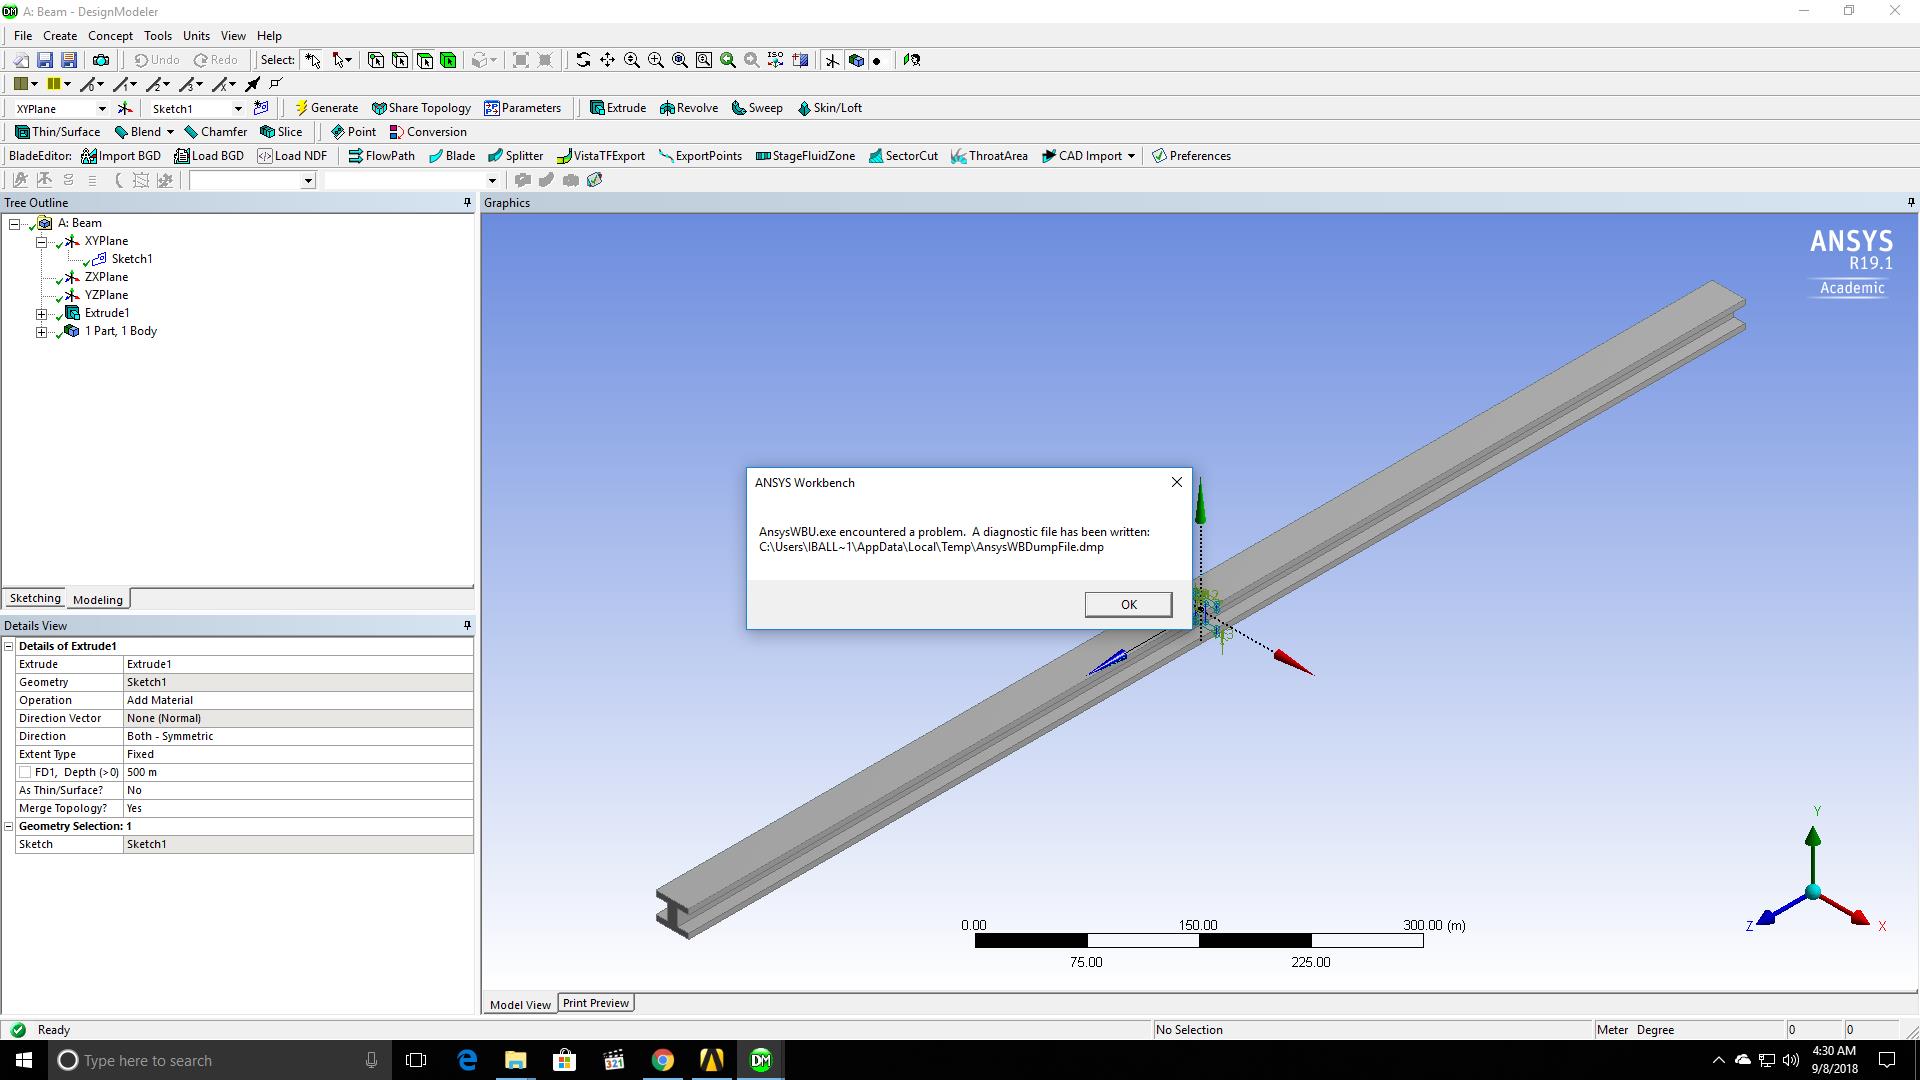Open the Tools menu
The height and width of the screenshot is (1080, 1920).
pos(158,36)
